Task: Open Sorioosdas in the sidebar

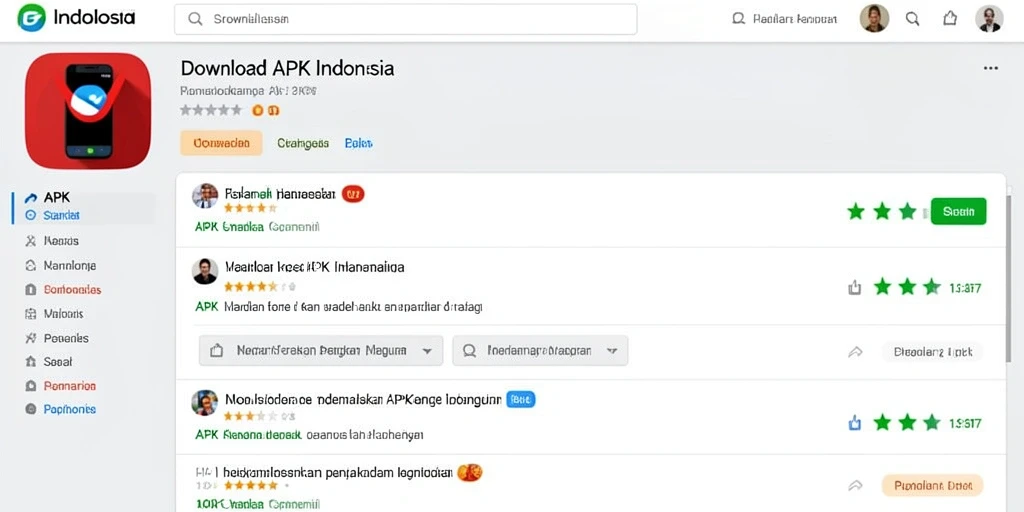Action: coord(72,290)
